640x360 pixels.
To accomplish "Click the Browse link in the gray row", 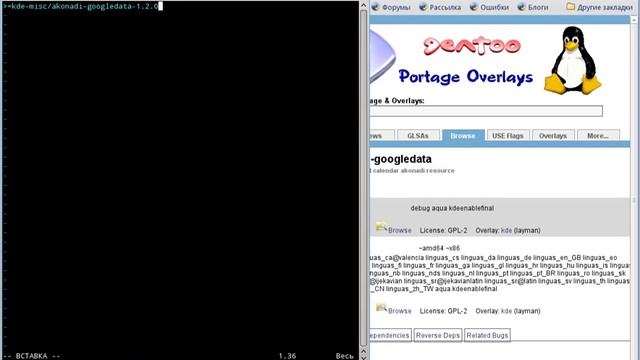I will click(400, 231).
